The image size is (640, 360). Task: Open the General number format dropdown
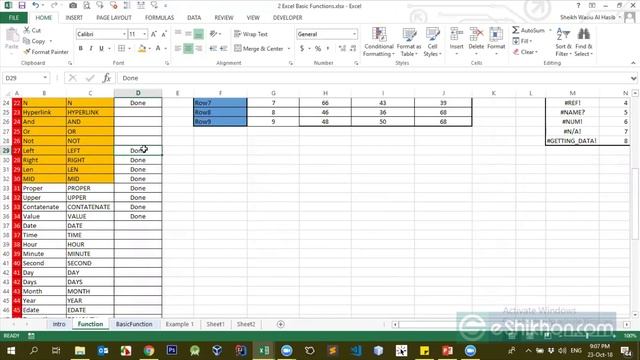coord(354,34)
